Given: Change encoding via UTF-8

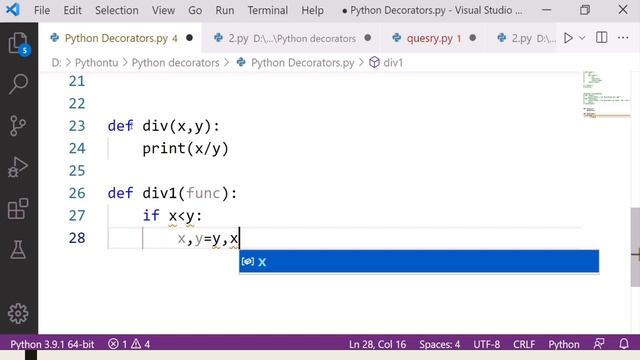Looking at the screenshot, I should tap(487, 344).
